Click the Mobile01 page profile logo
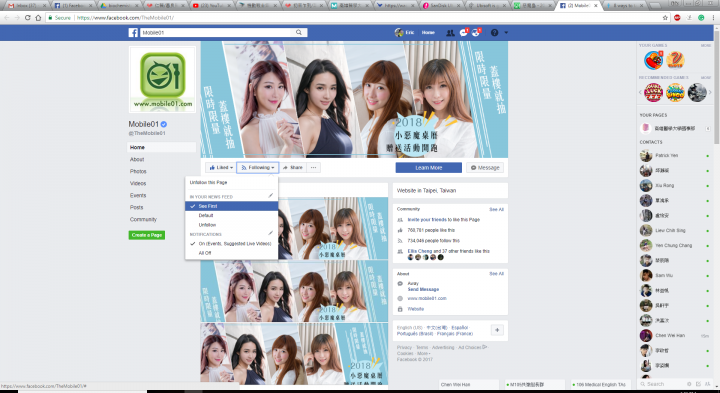Screen dimensions: 720x393 click(x=163, y=79)
